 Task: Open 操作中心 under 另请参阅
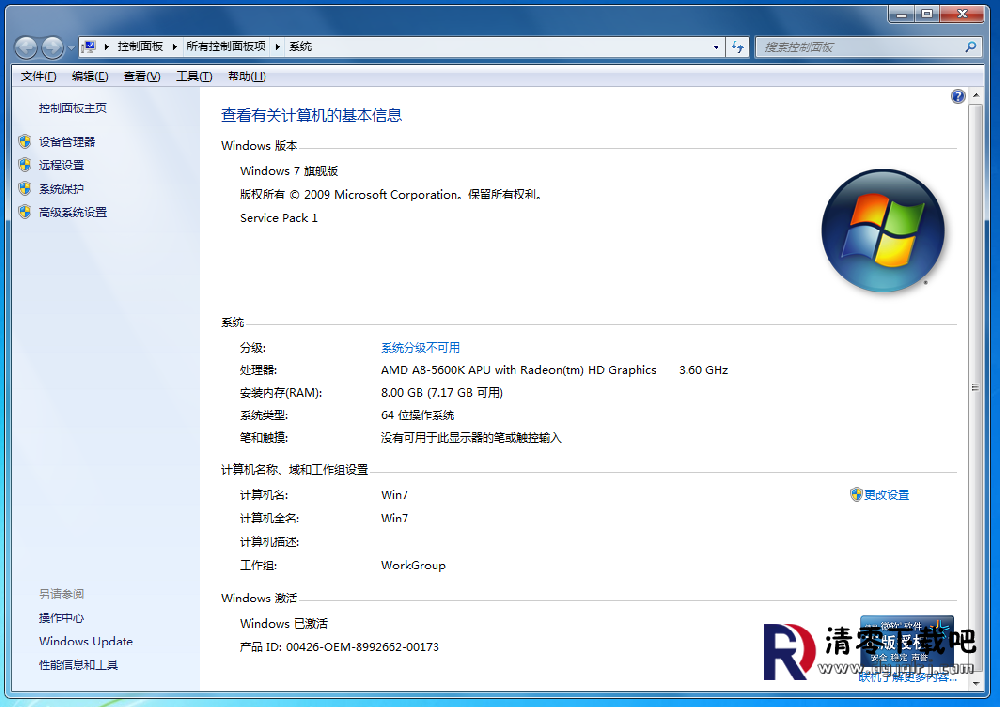click(61, 618)
